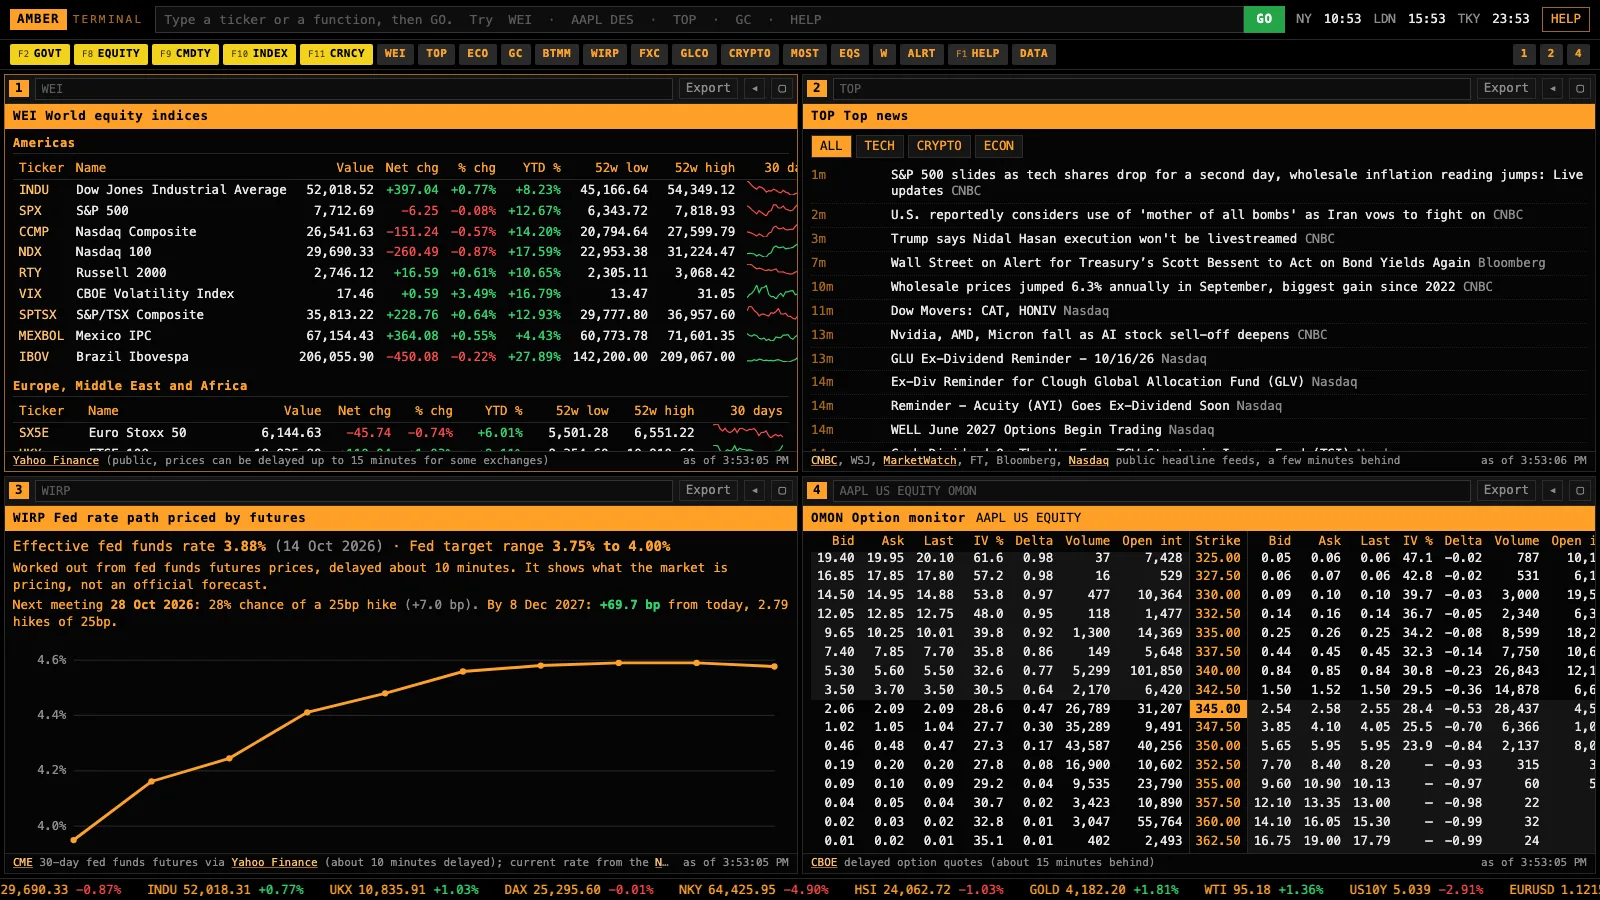This screenshot has height=900, width=1600.
Task: Open the ALRT alerts shortcut
Action: point(922,54)
